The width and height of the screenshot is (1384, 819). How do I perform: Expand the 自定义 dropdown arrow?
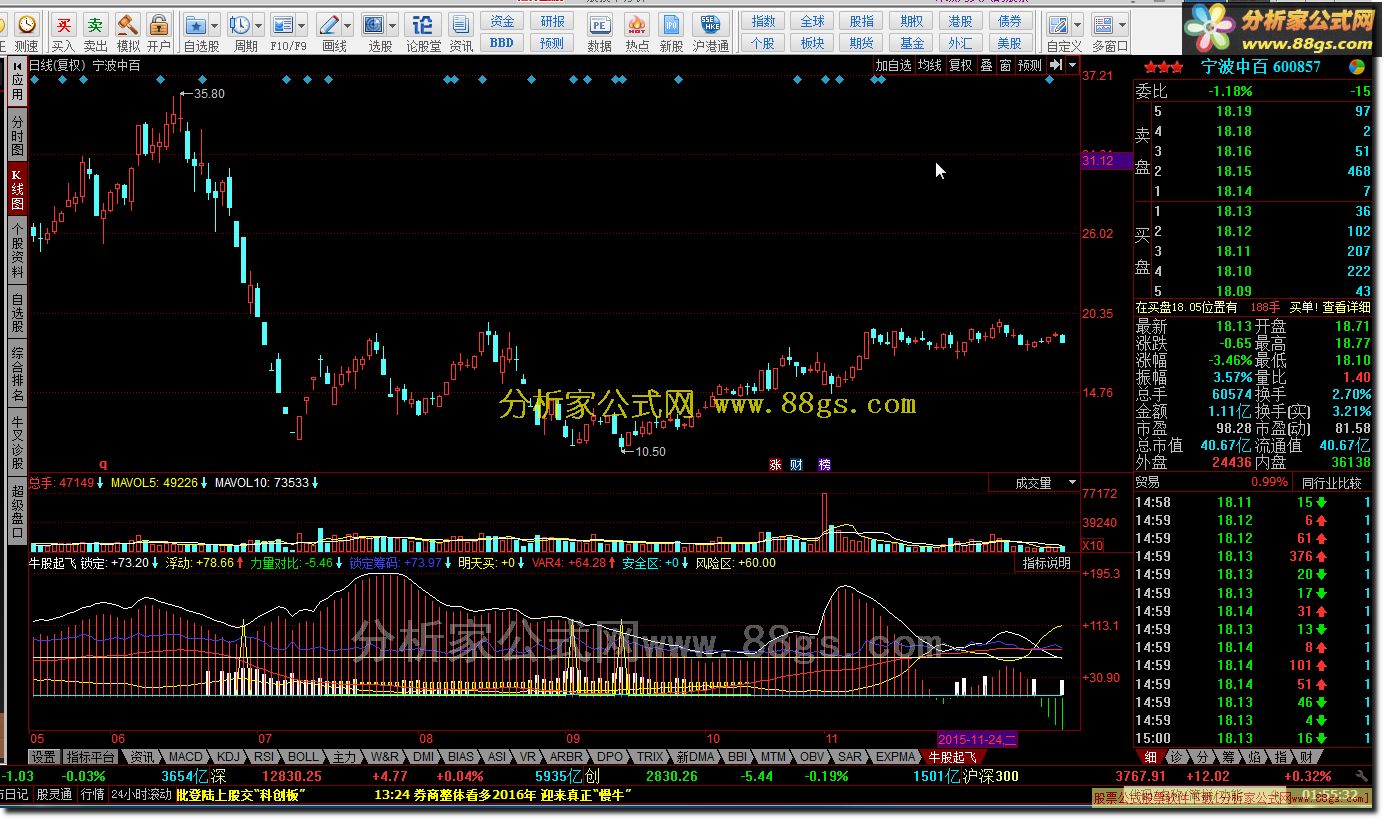1076,25
